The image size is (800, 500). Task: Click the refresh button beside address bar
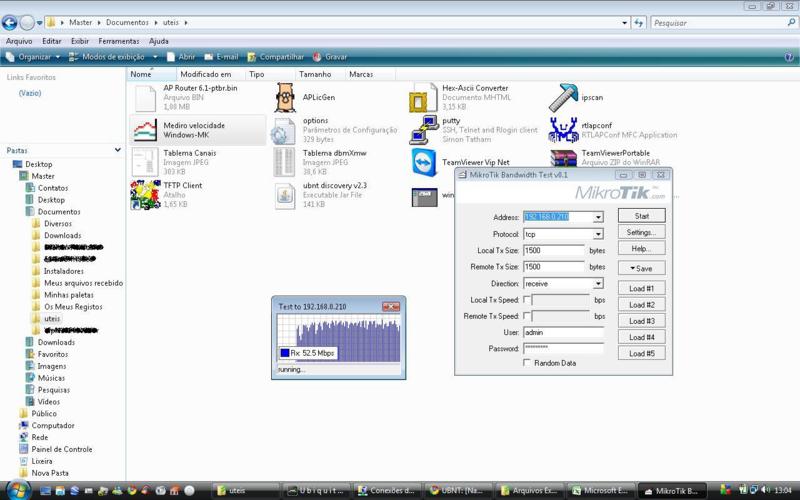(639, 22)
